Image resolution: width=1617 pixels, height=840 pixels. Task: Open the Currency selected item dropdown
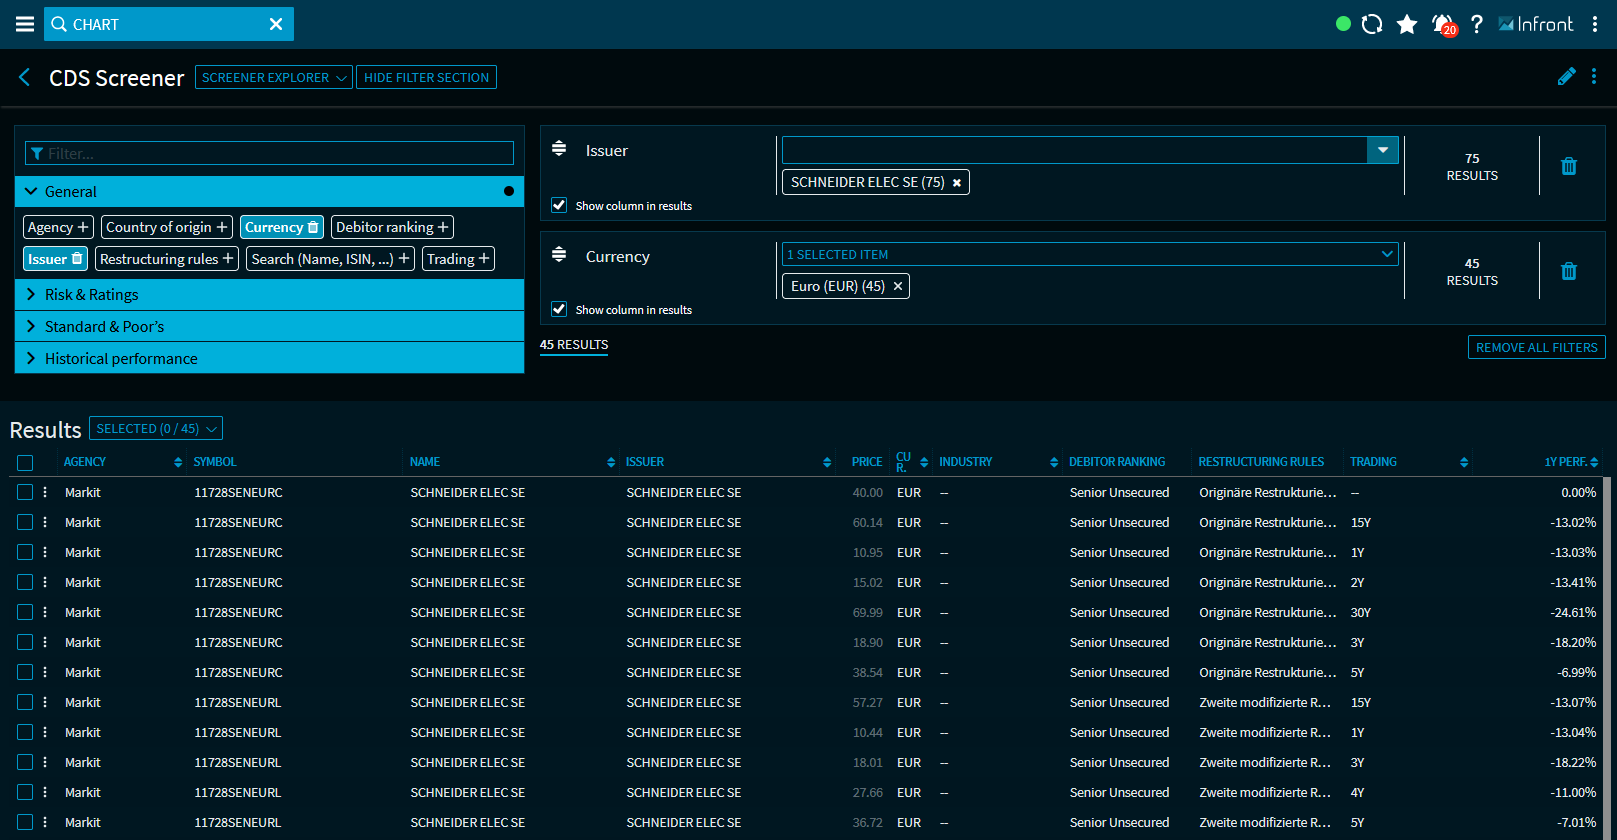[x=1089, y=254]
